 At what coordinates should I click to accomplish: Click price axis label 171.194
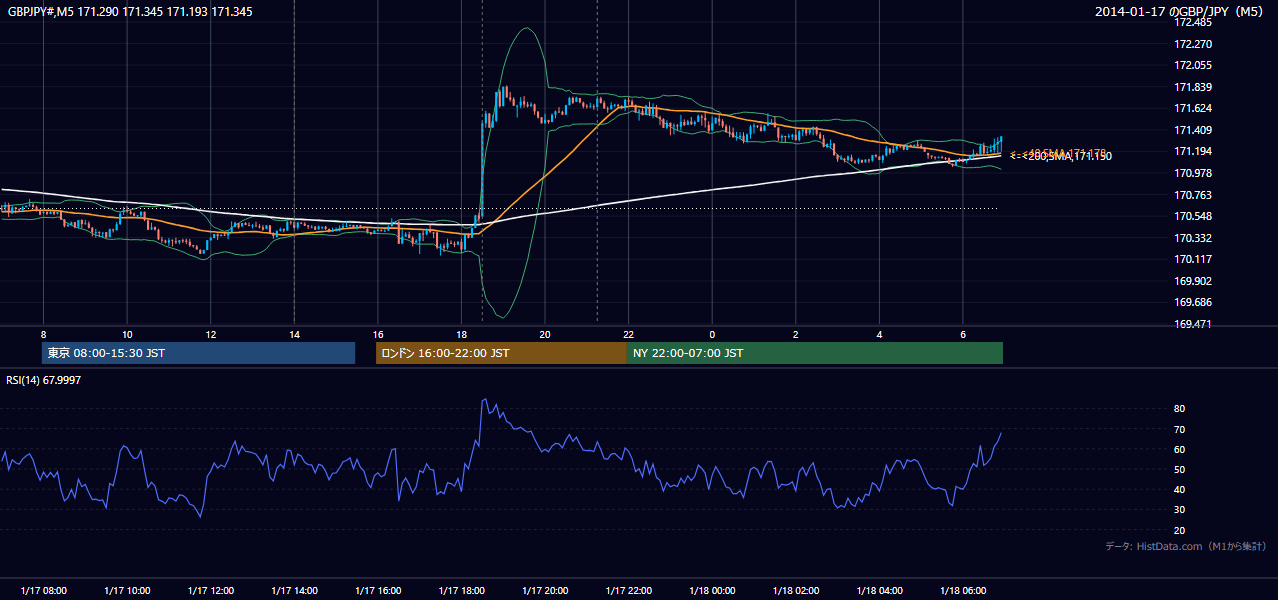pyautogui.click(x=1194, y=151)
